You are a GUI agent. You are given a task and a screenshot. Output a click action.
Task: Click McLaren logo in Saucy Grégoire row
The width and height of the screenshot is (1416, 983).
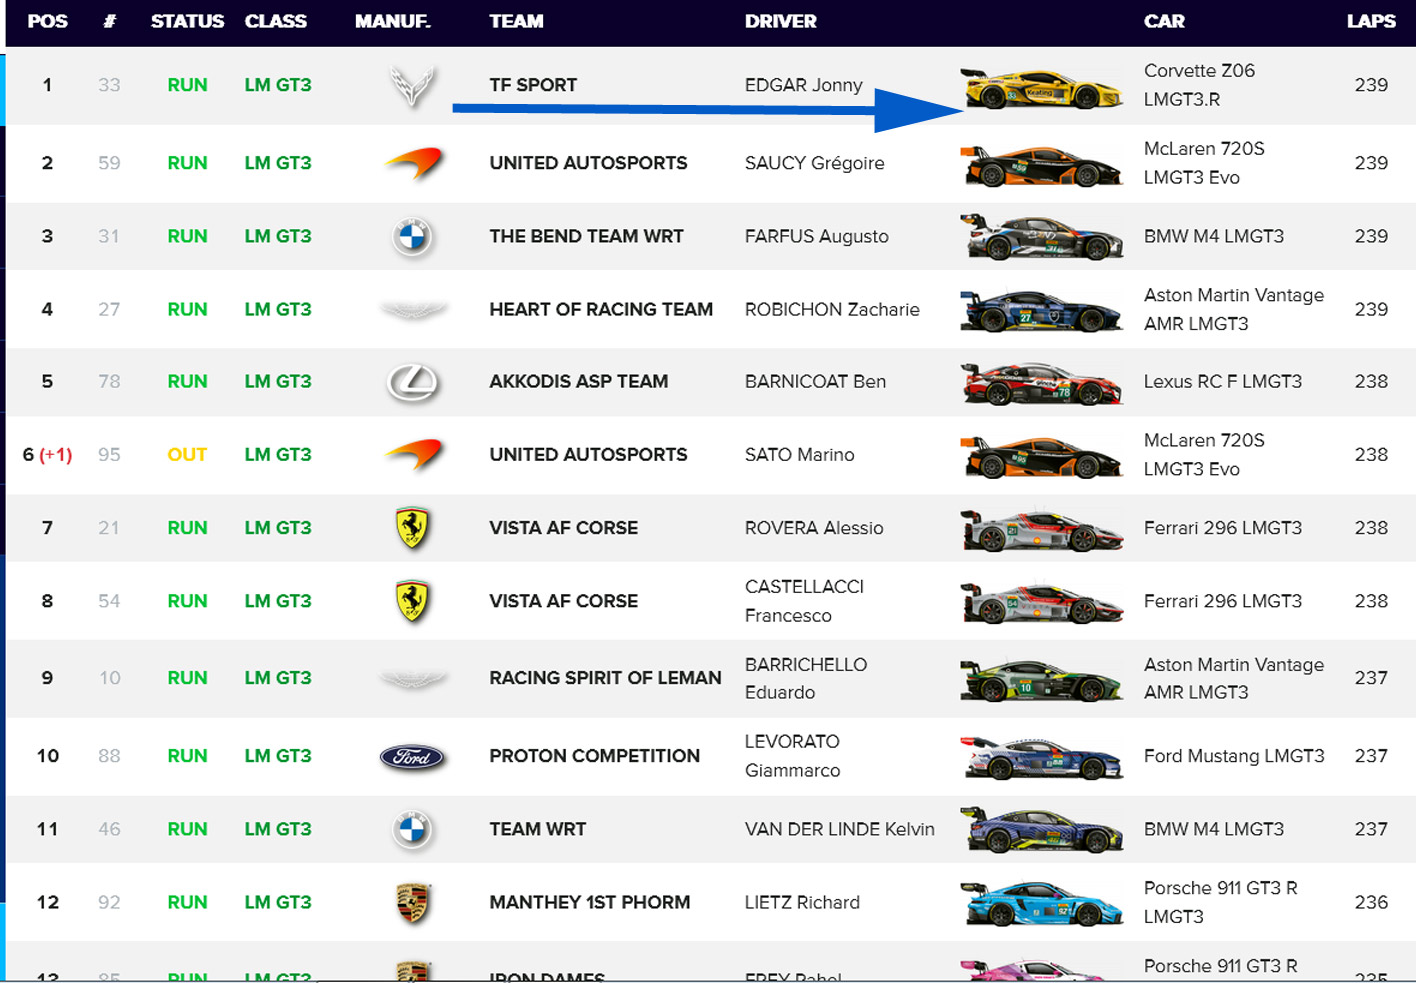coord(414,163)
